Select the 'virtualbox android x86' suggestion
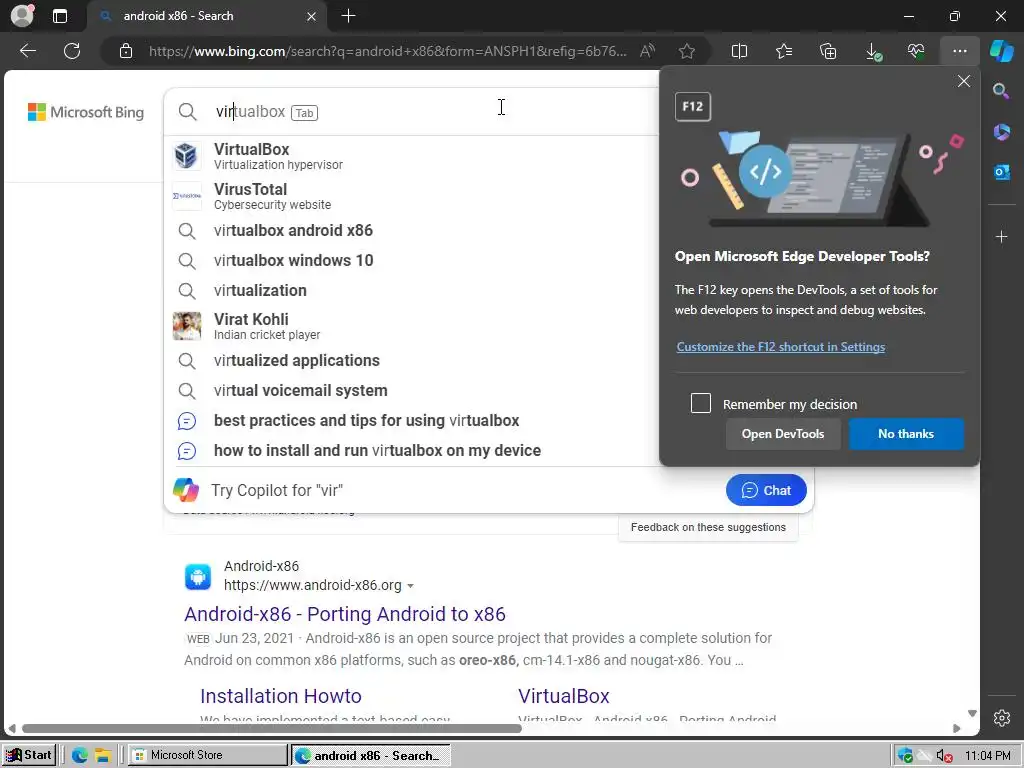Viewport: 1024px width, 768px height. (411, 231)
